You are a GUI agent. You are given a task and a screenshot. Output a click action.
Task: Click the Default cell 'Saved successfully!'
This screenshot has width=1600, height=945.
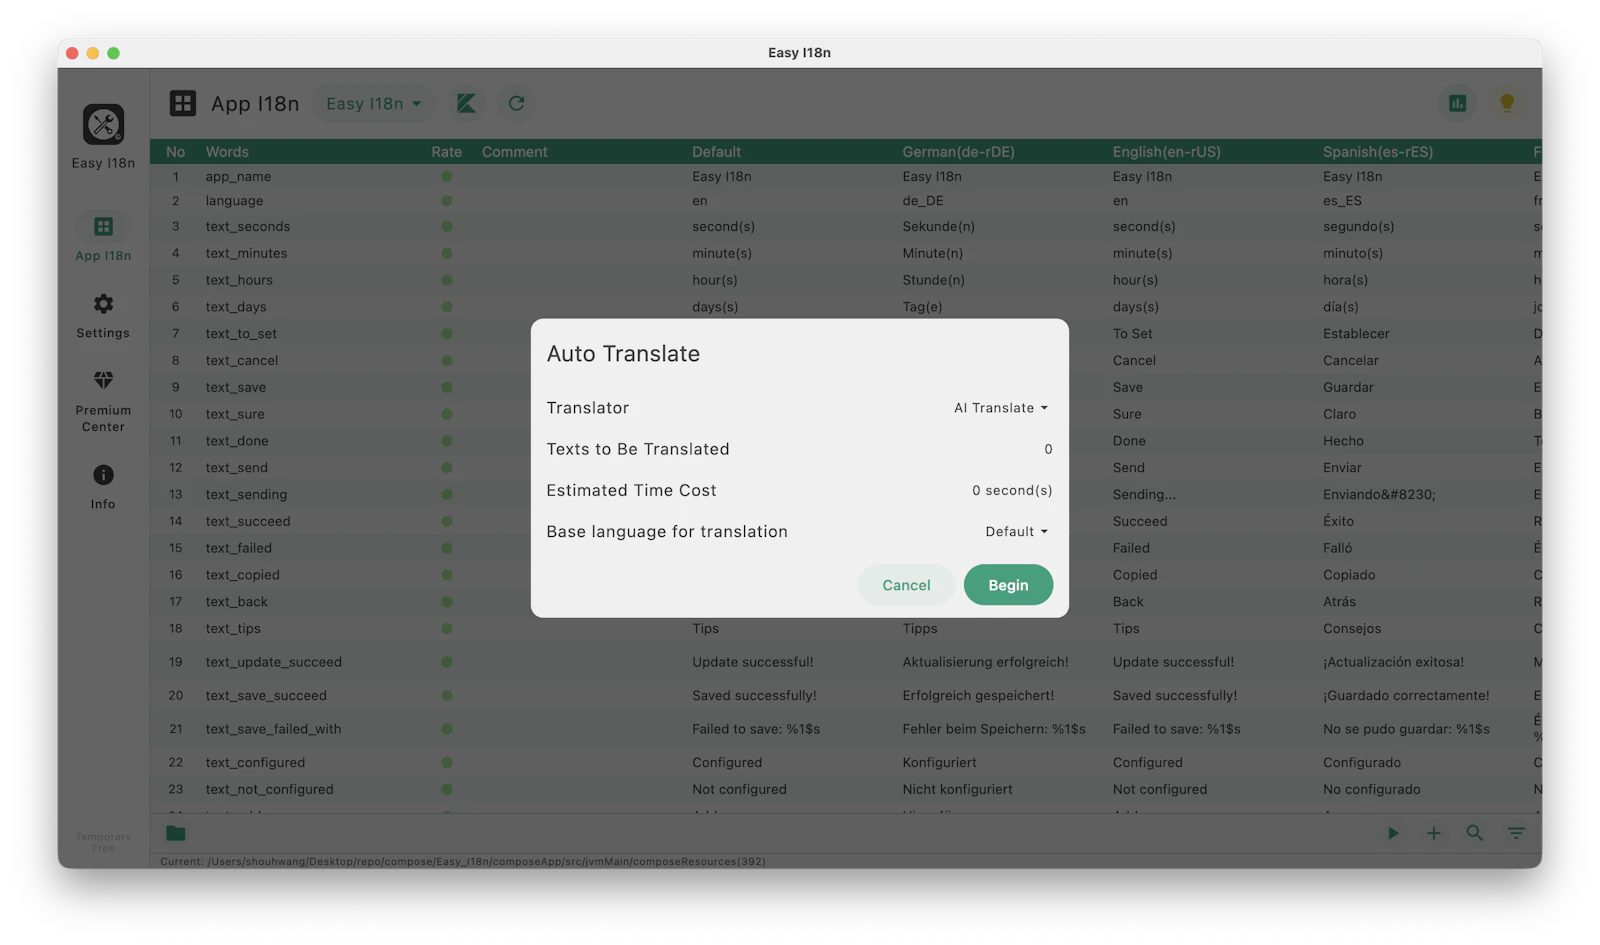[x=754, y=695]
